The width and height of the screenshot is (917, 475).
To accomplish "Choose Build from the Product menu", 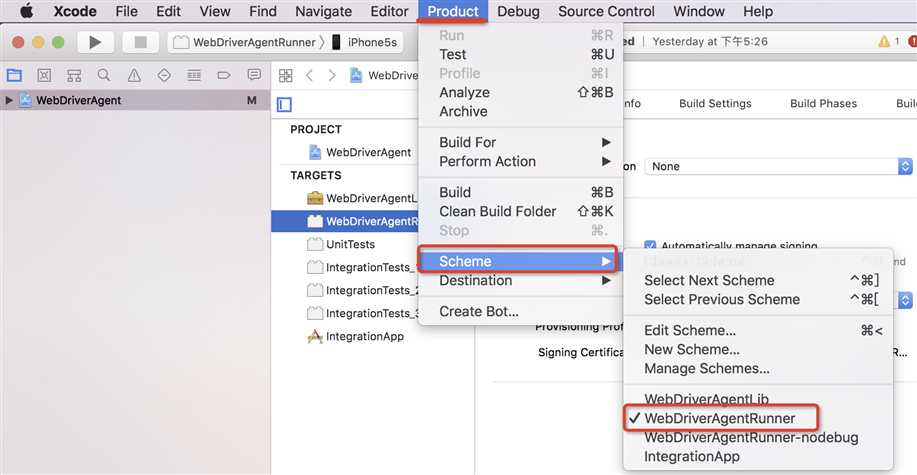I will [x=521, y=192].
